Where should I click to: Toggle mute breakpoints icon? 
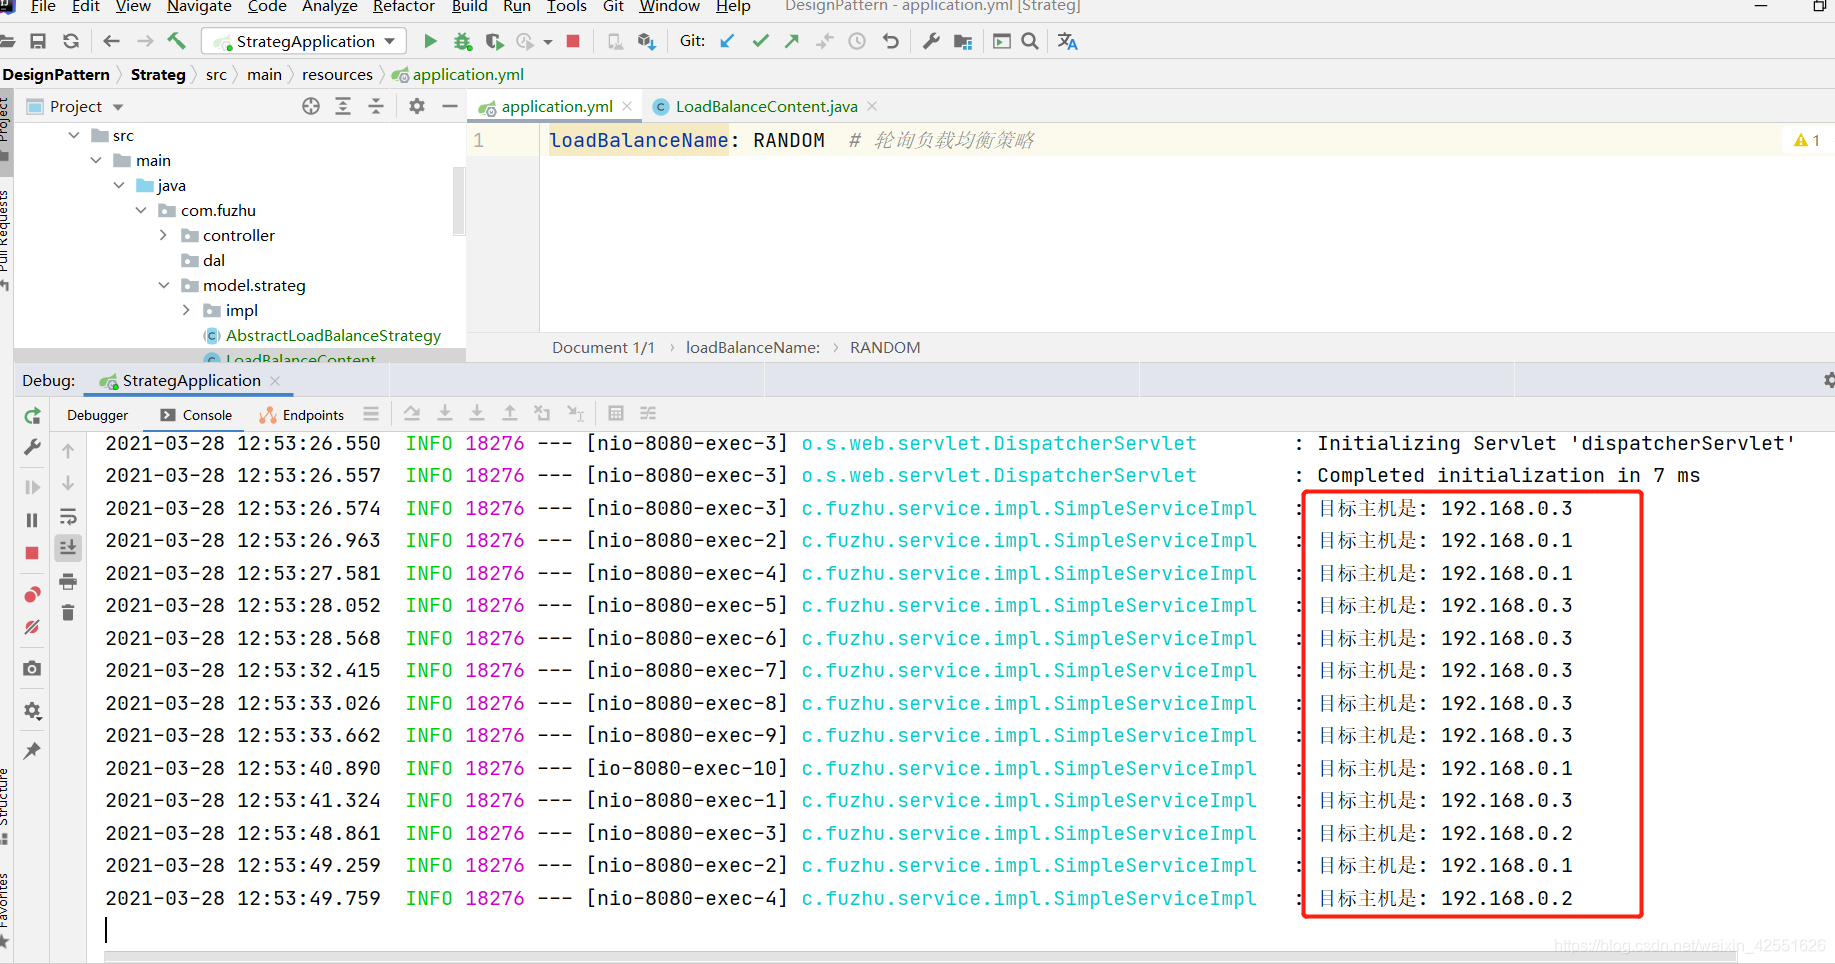tap(32, 627)
